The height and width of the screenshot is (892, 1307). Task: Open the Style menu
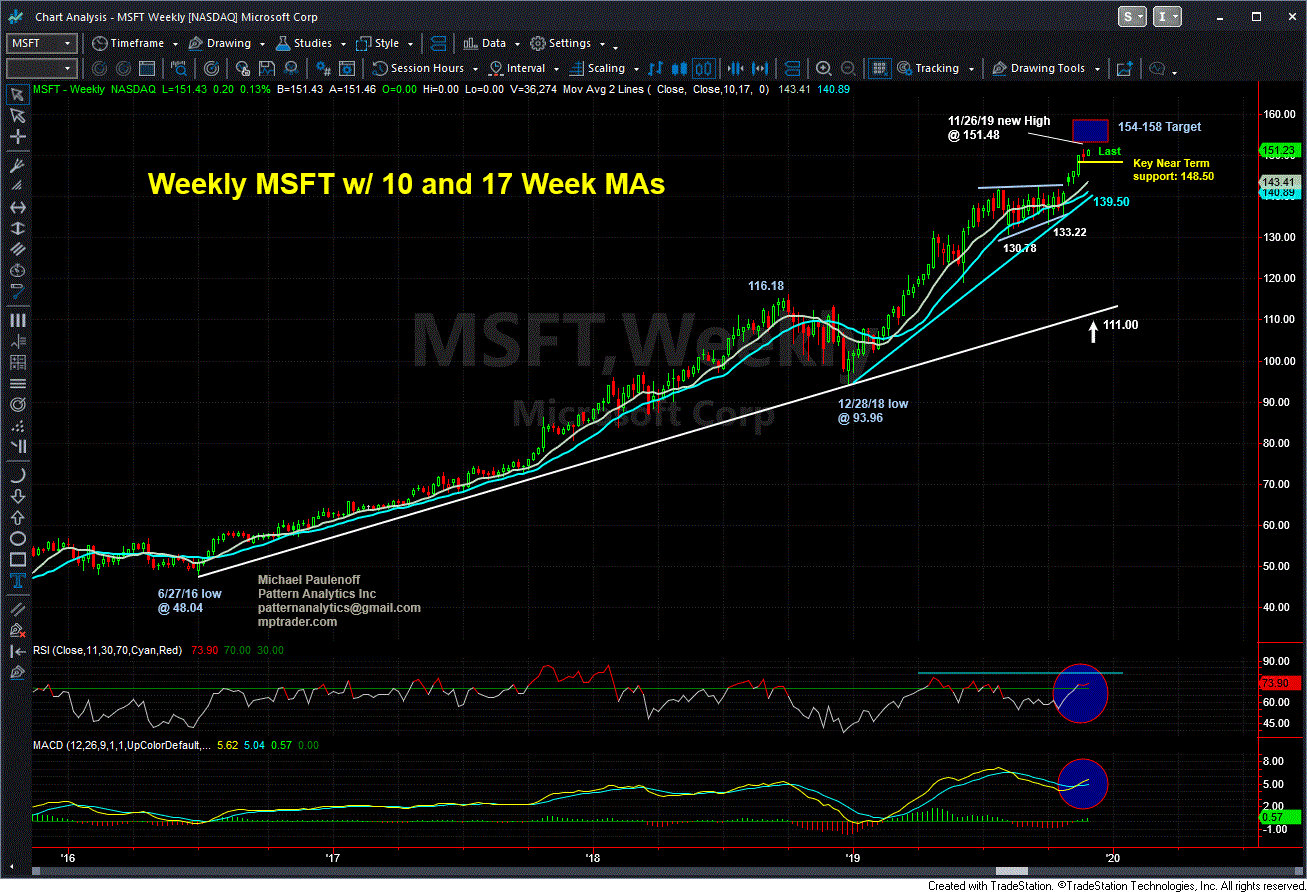[x=377, y=43]
